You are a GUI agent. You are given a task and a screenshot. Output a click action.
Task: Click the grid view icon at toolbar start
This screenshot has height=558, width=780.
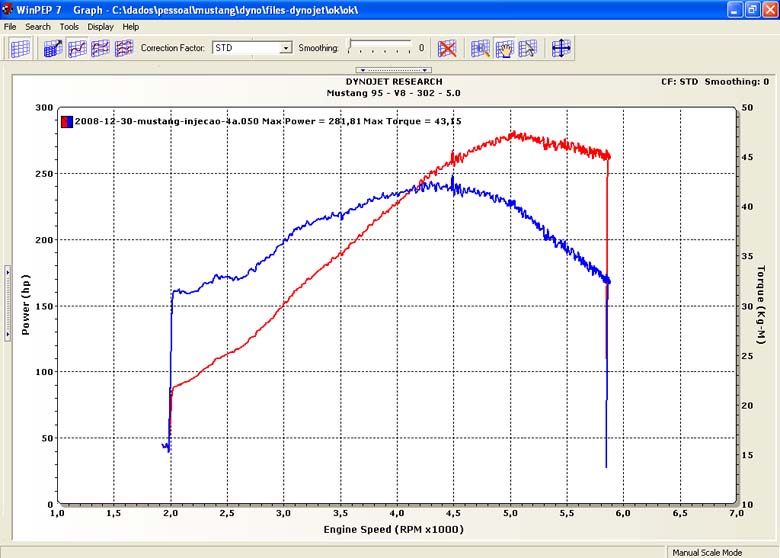[x=20, y=48]
